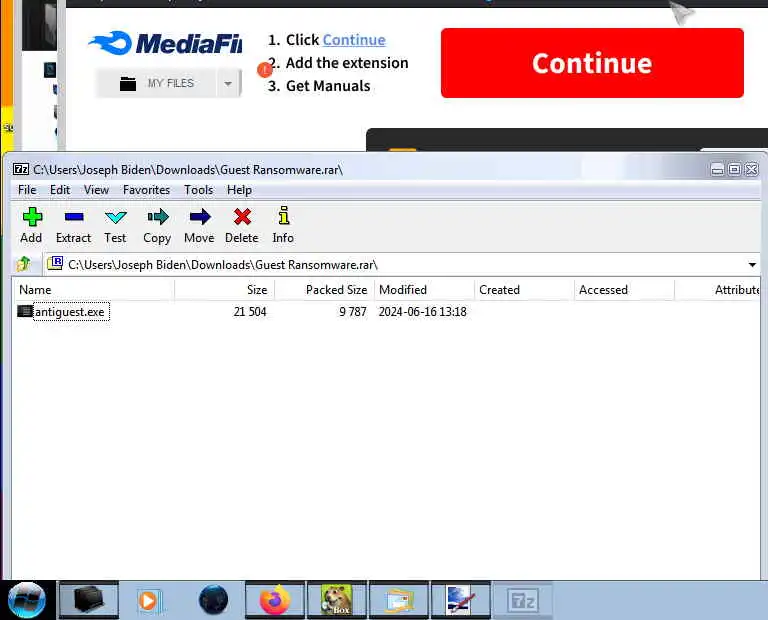Expand the MY FILES dropdown arrow
Screen dimensions: 768x620
228,83
